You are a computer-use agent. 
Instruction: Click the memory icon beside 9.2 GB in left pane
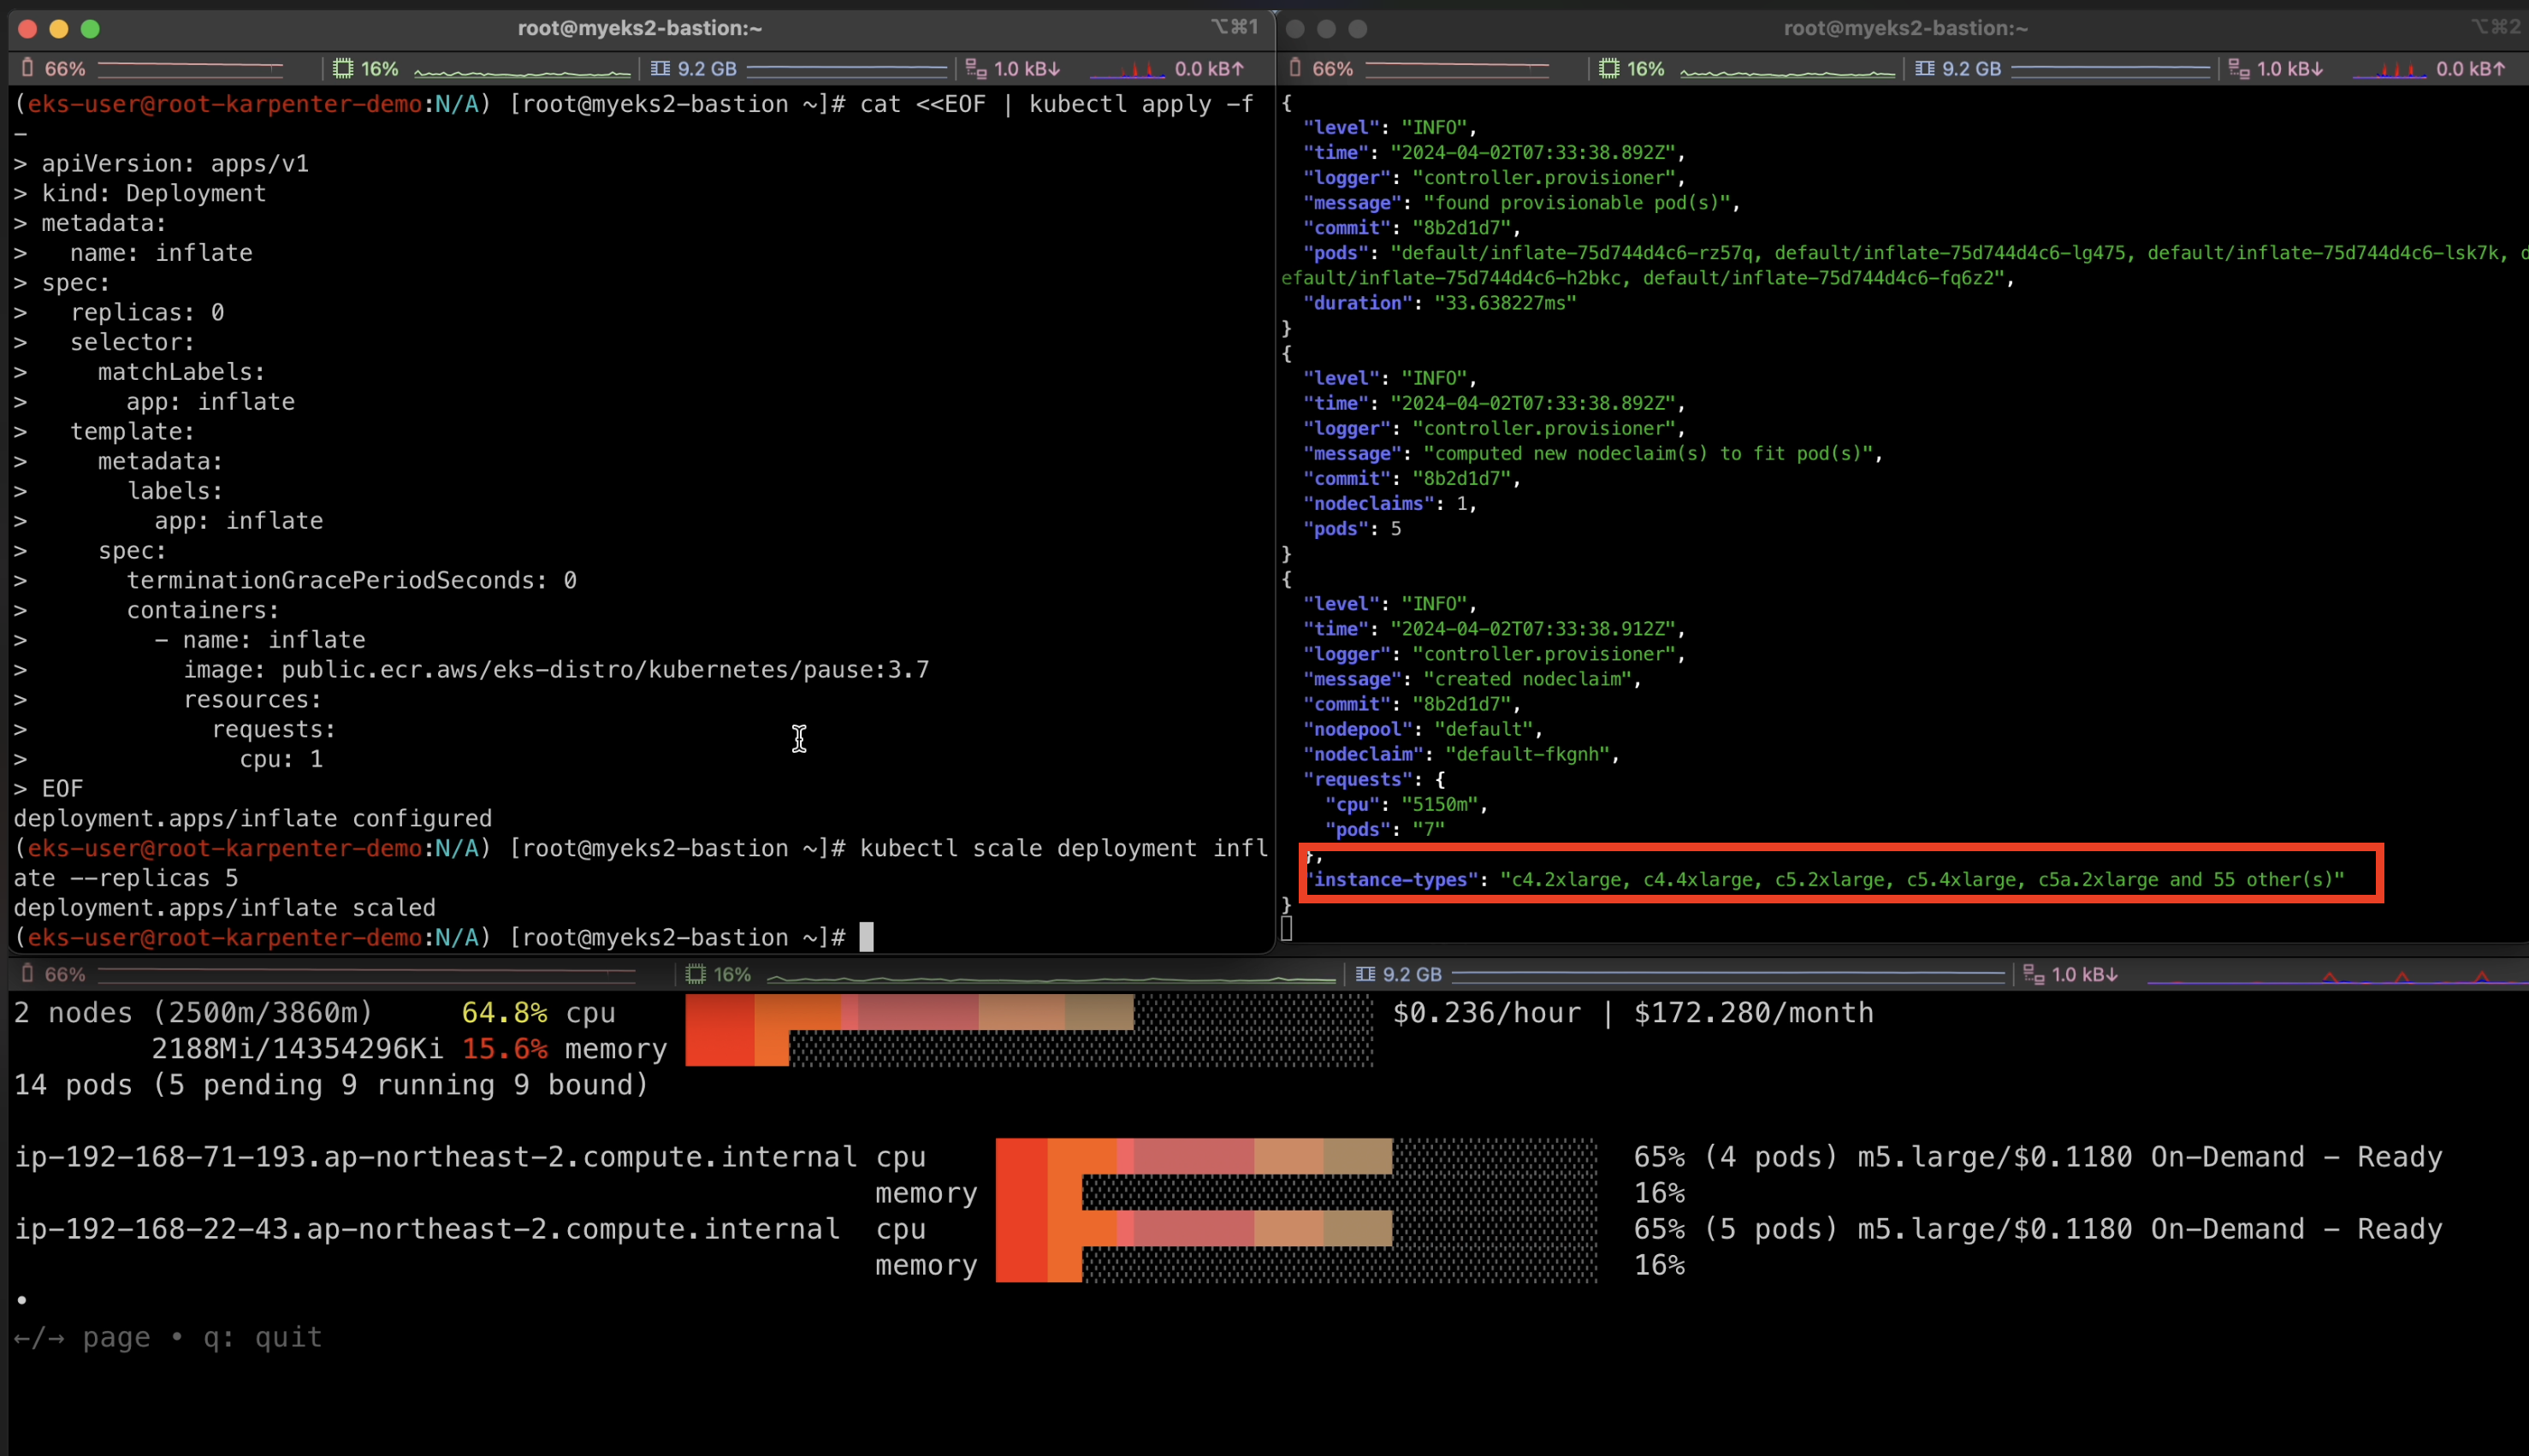coord(660,68)
